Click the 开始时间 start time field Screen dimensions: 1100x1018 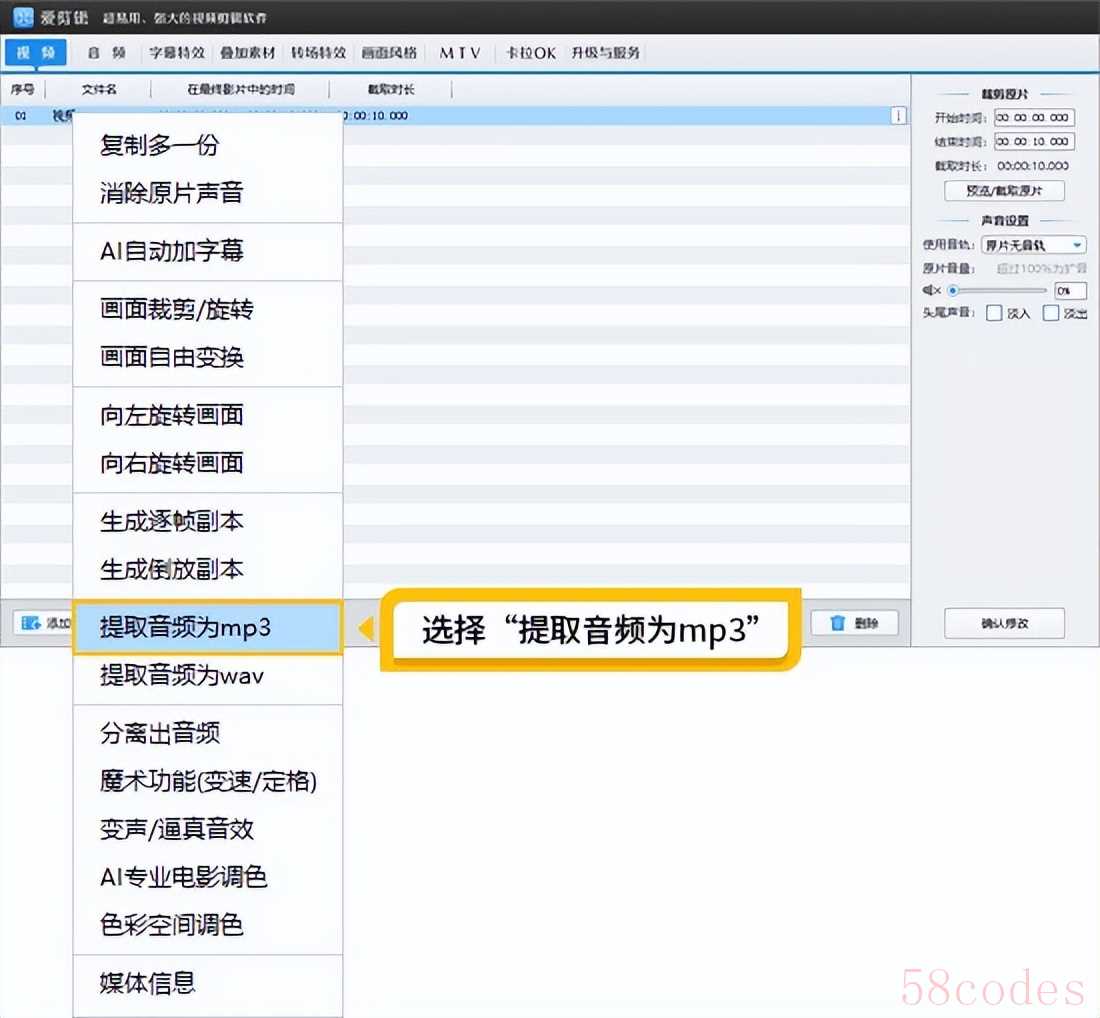click(x=1033, y=118)
